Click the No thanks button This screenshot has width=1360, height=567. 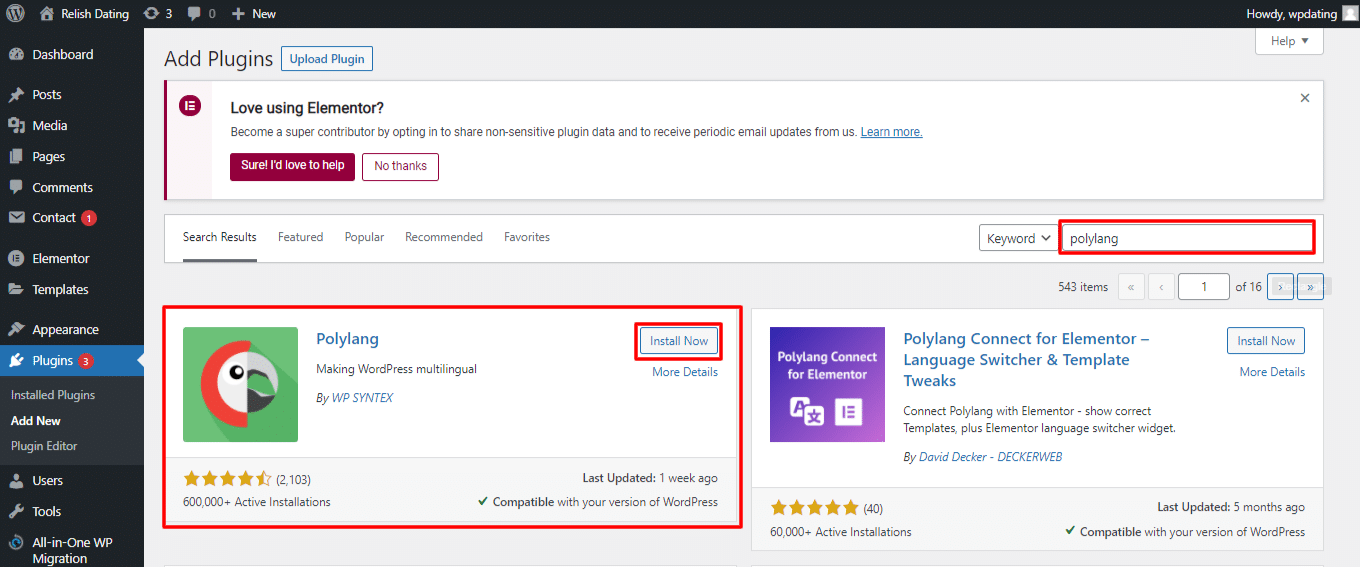[400, 166]
